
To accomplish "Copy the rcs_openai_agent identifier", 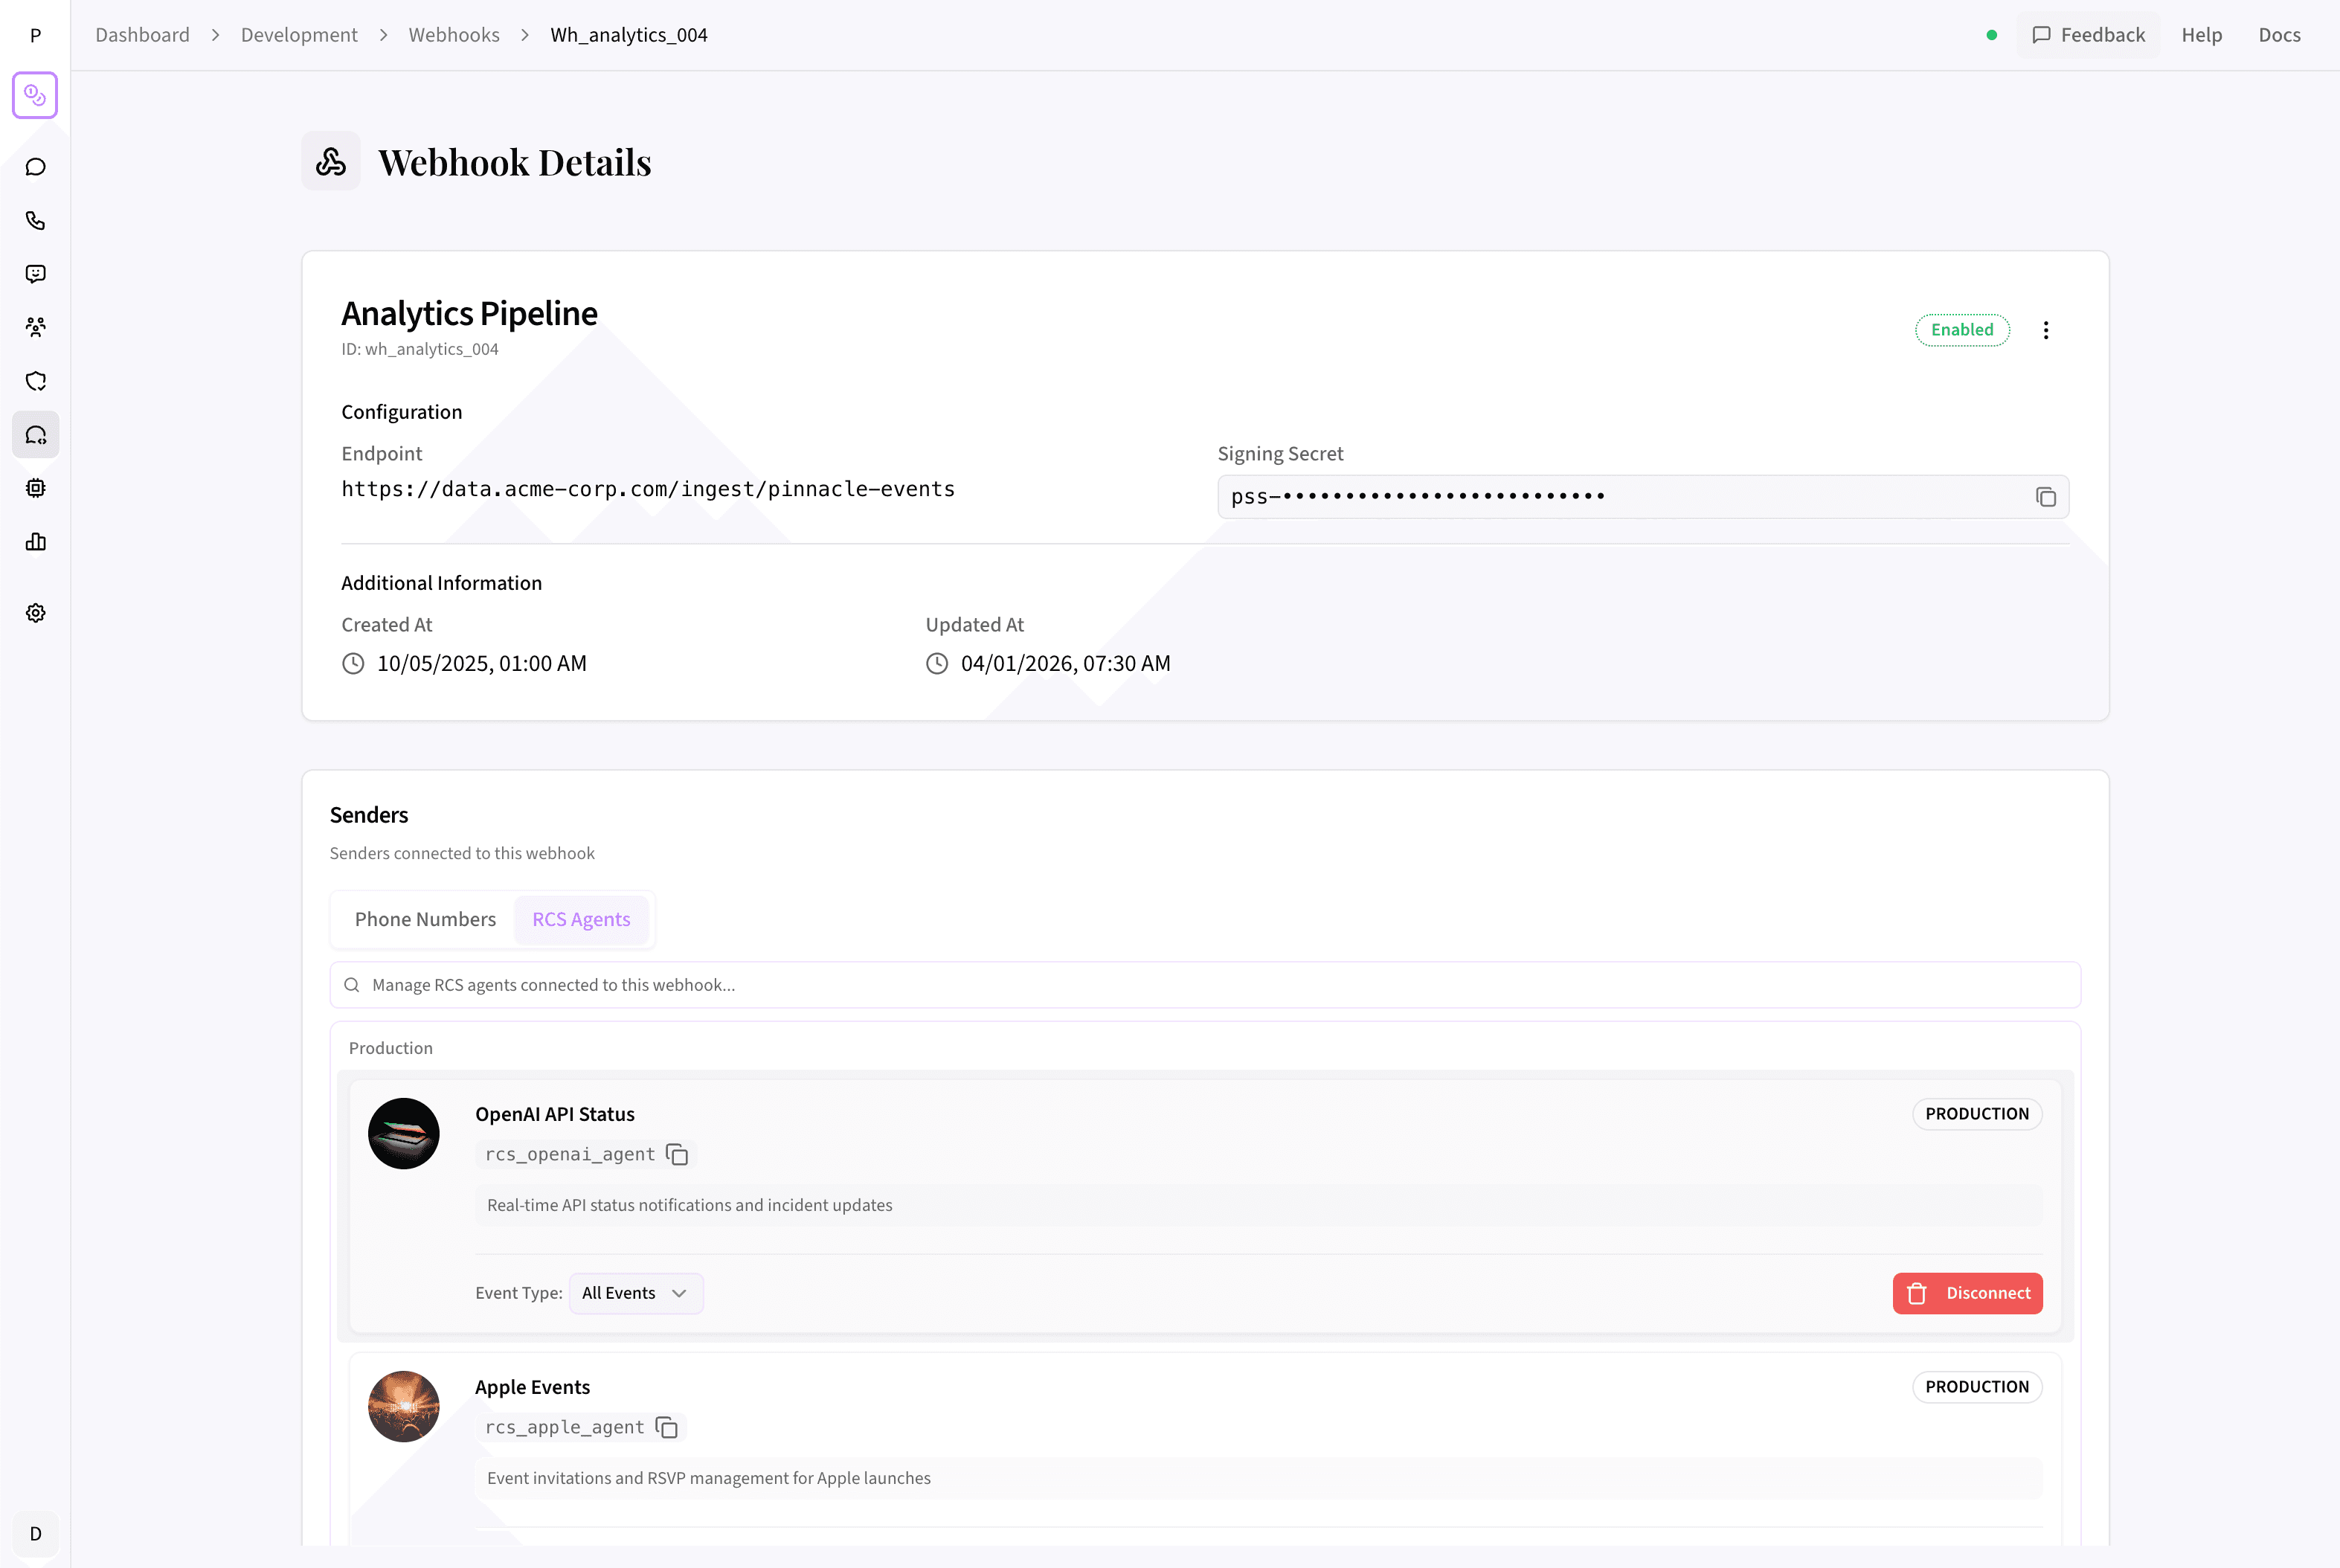I will tap(677, 1154).
